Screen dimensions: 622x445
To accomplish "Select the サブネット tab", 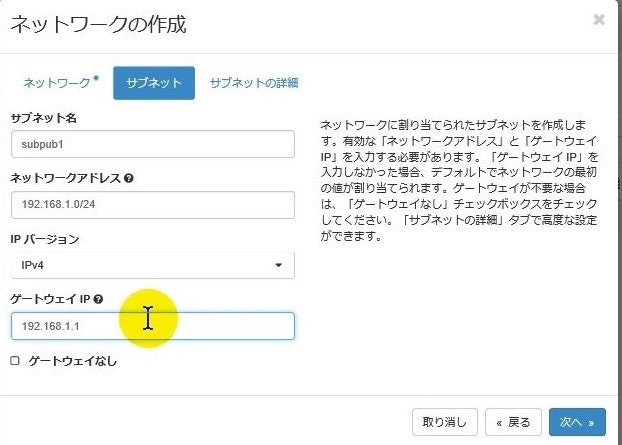I will pos(154,83).
